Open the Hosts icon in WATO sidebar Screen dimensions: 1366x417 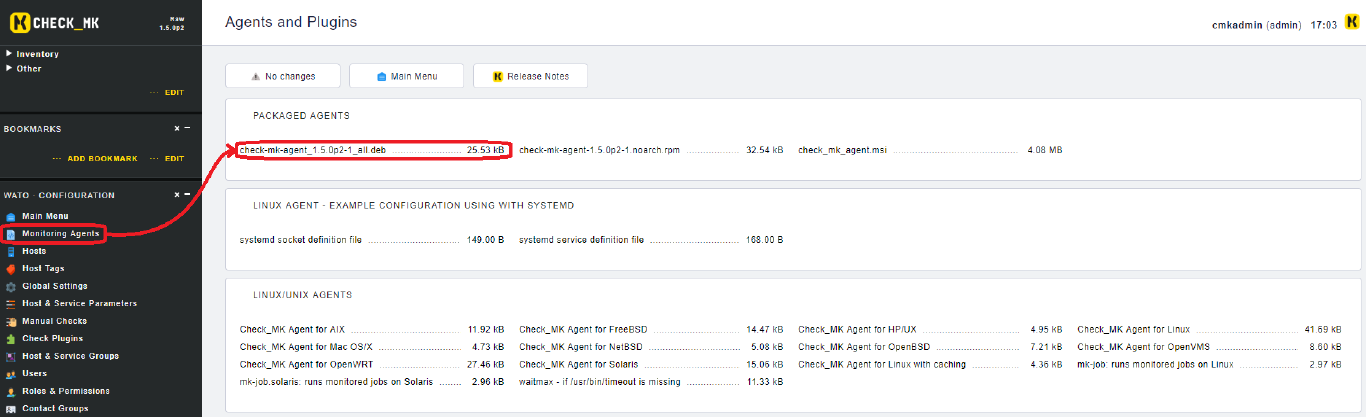coord(11,251)
